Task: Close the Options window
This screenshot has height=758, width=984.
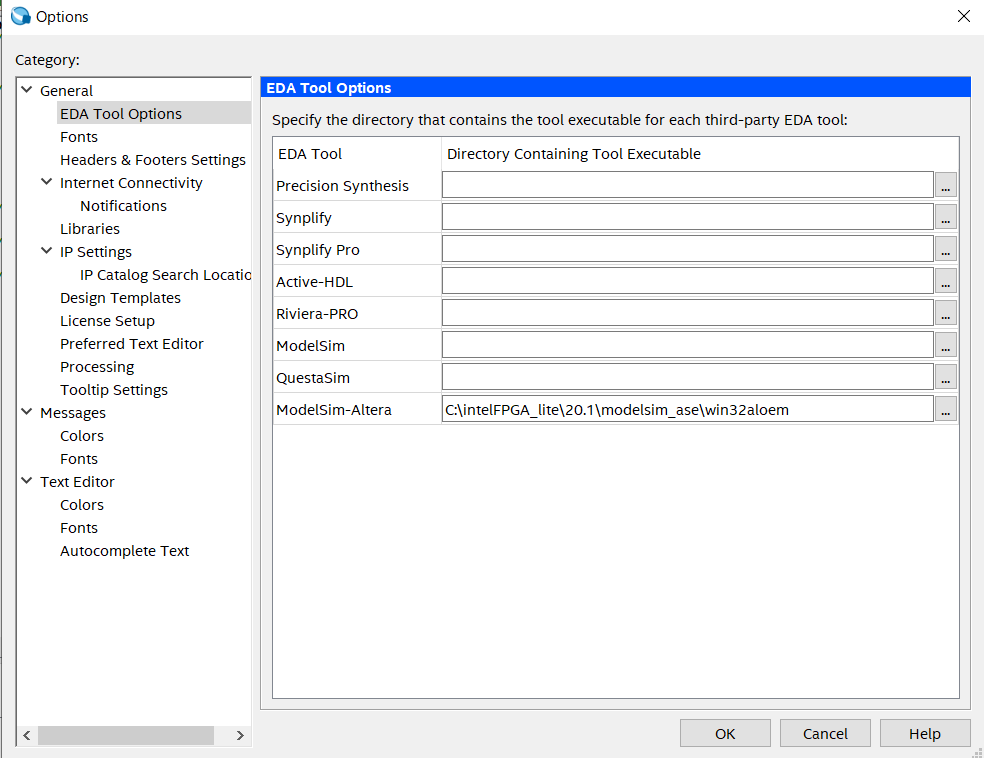Action: pyautogui.click(x=963, y=16)
